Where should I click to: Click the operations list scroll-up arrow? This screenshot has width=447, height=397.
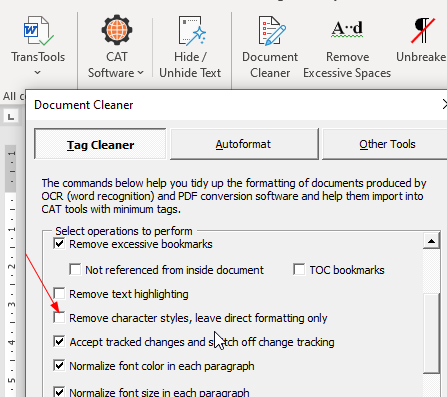pyautogui.click(x=431, y=241)
